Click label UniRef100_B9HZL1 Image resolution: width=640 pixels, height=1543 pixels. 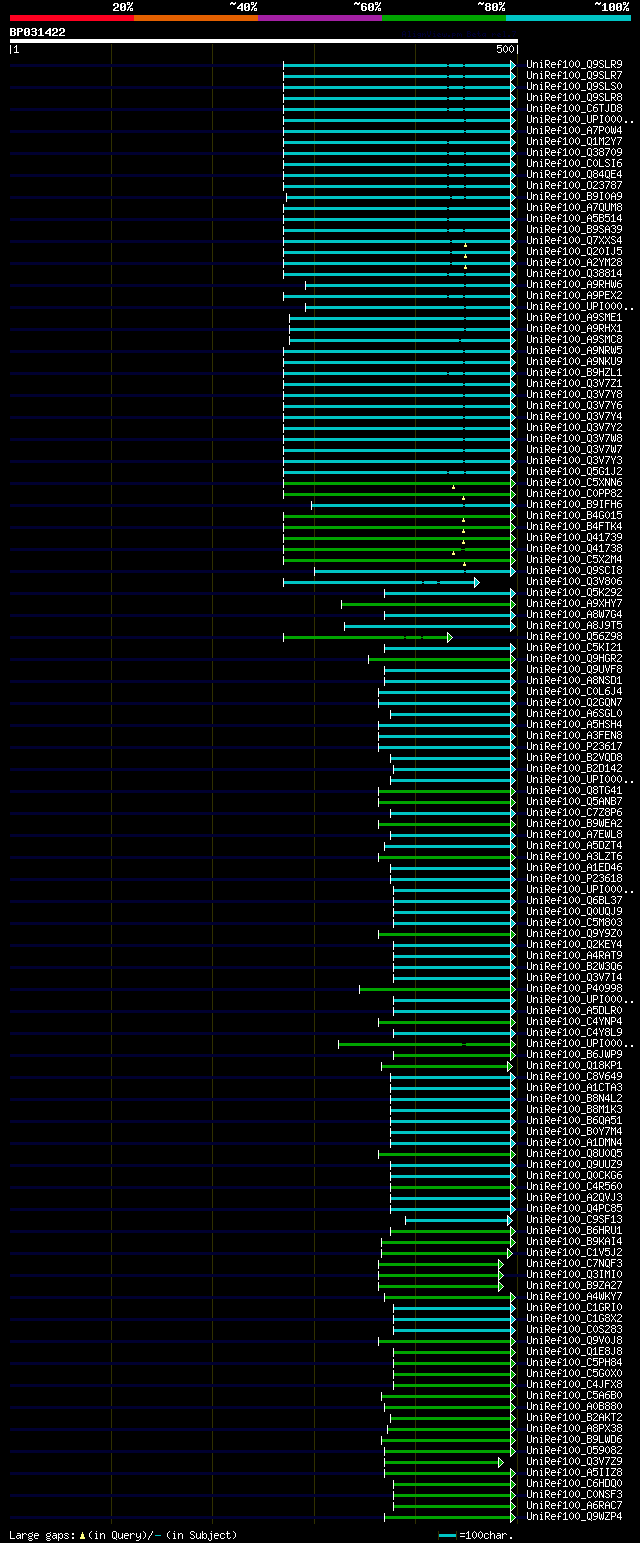pos(574,372)
